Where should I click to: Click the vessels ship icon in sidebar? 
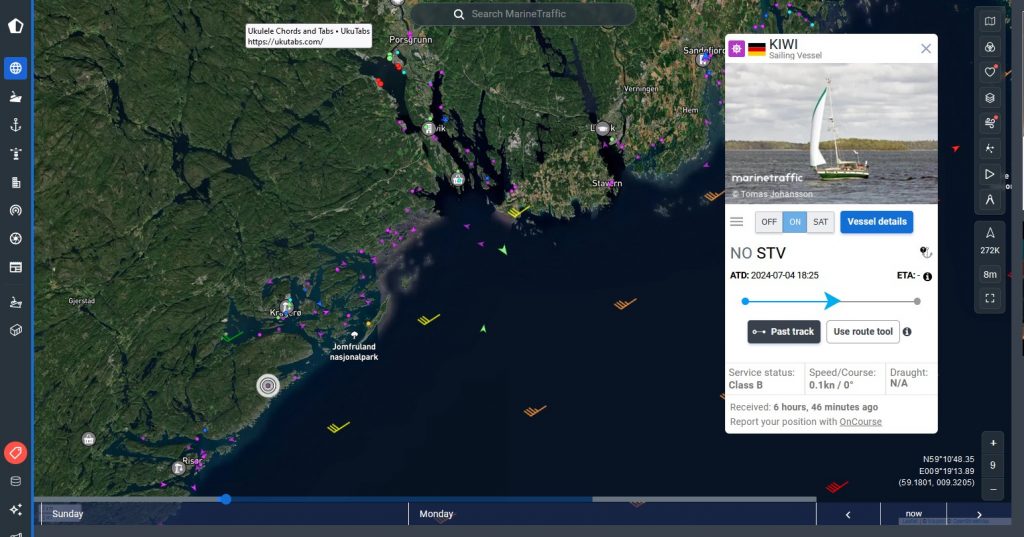click(15, 97)
